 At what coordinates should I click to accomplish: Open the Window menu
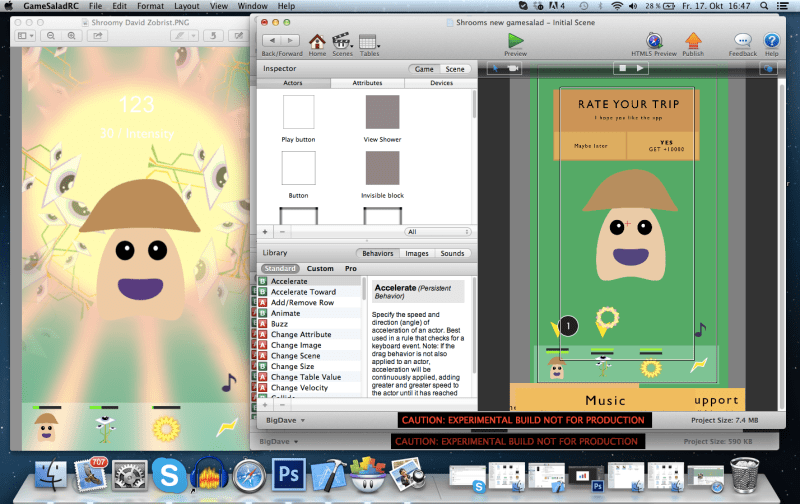(x=253, y=6)
